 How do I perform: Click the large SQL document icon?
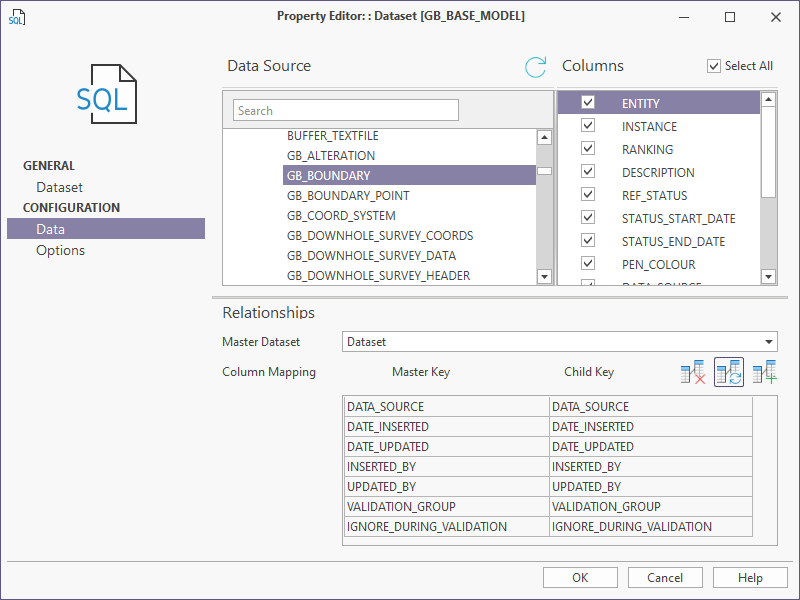(106, 94)
